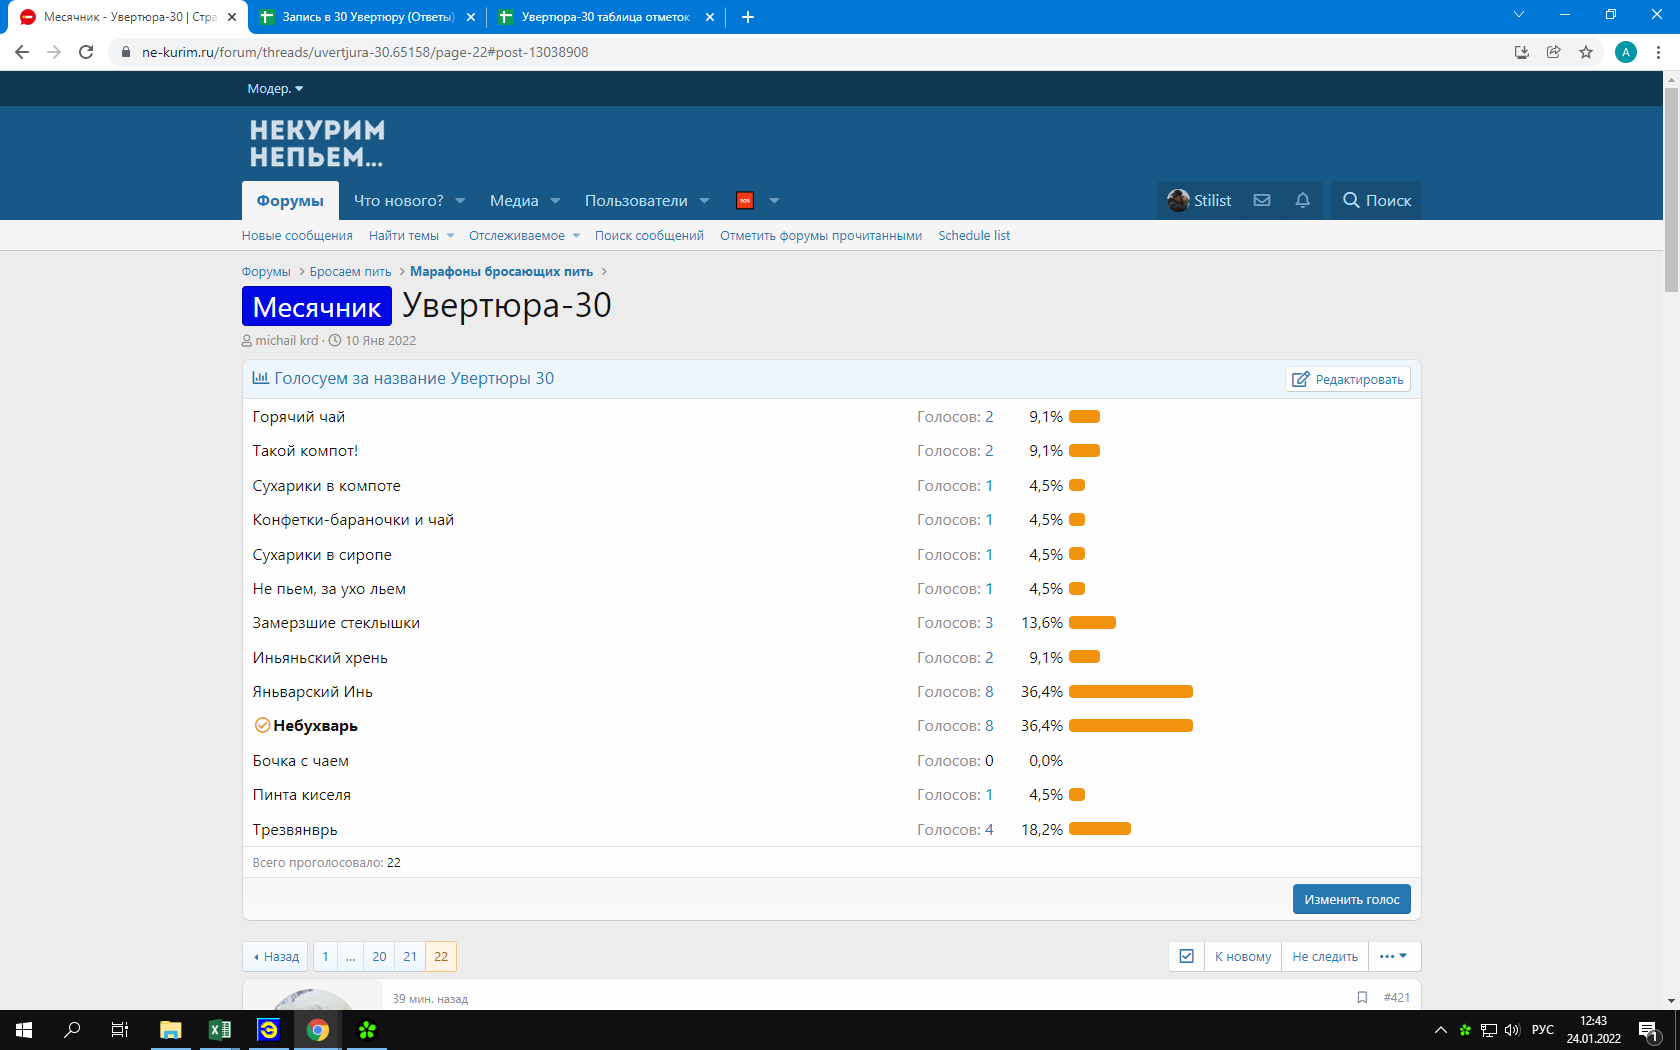Open File Explorer from the taskbar
This screenshot has width=1680, height=1050.
171,1030
